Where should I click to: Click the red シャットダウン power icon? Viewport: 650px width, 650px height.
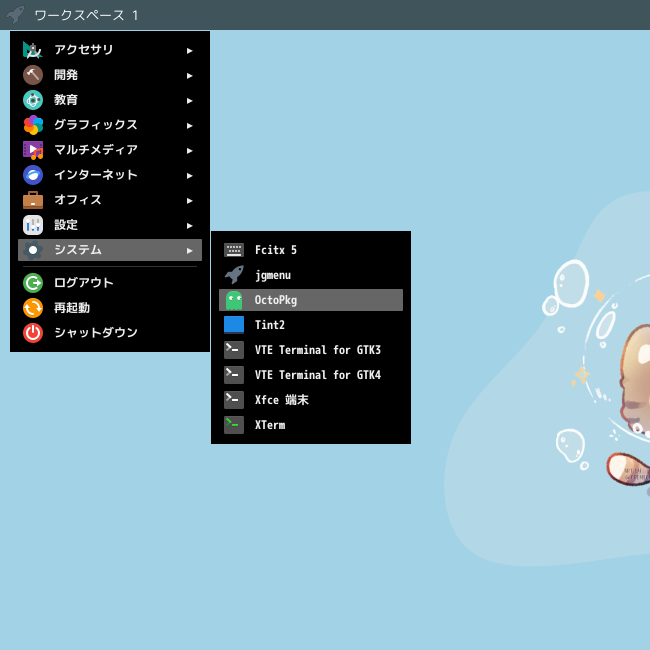click(x=33, y=333)
